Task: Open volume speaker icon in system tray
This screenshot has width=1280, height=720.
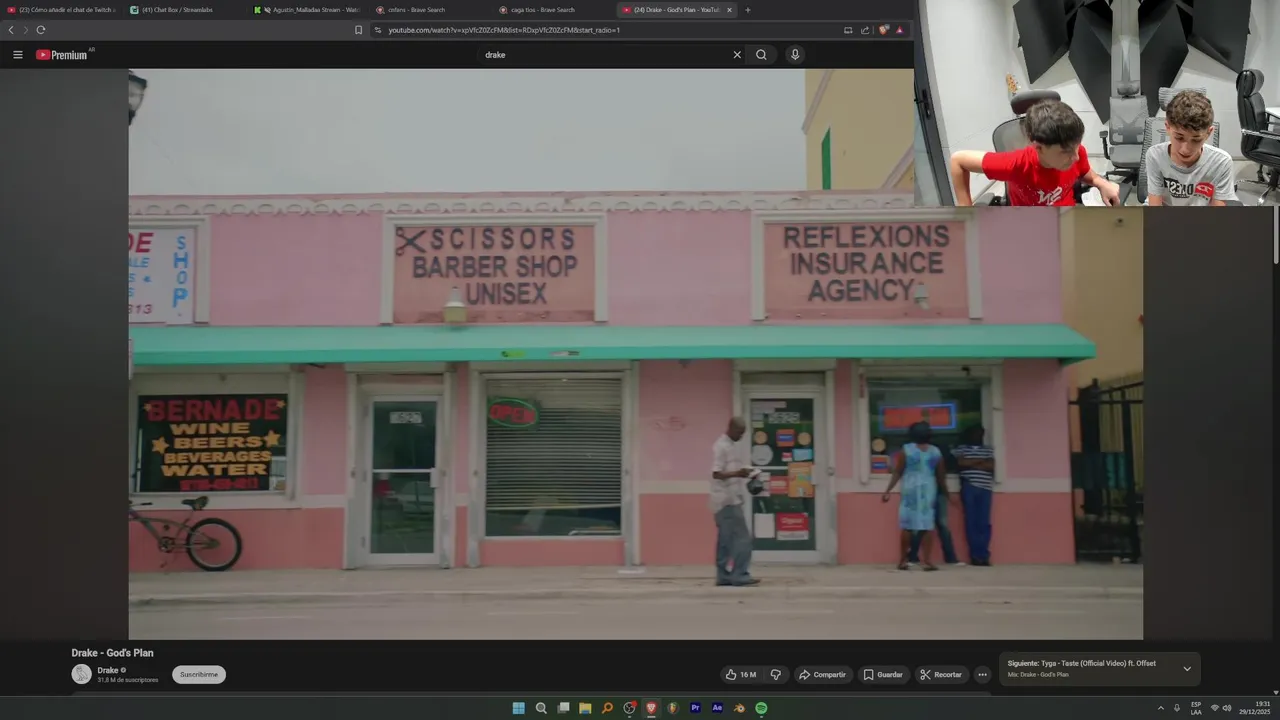Action: (1227, 708)
